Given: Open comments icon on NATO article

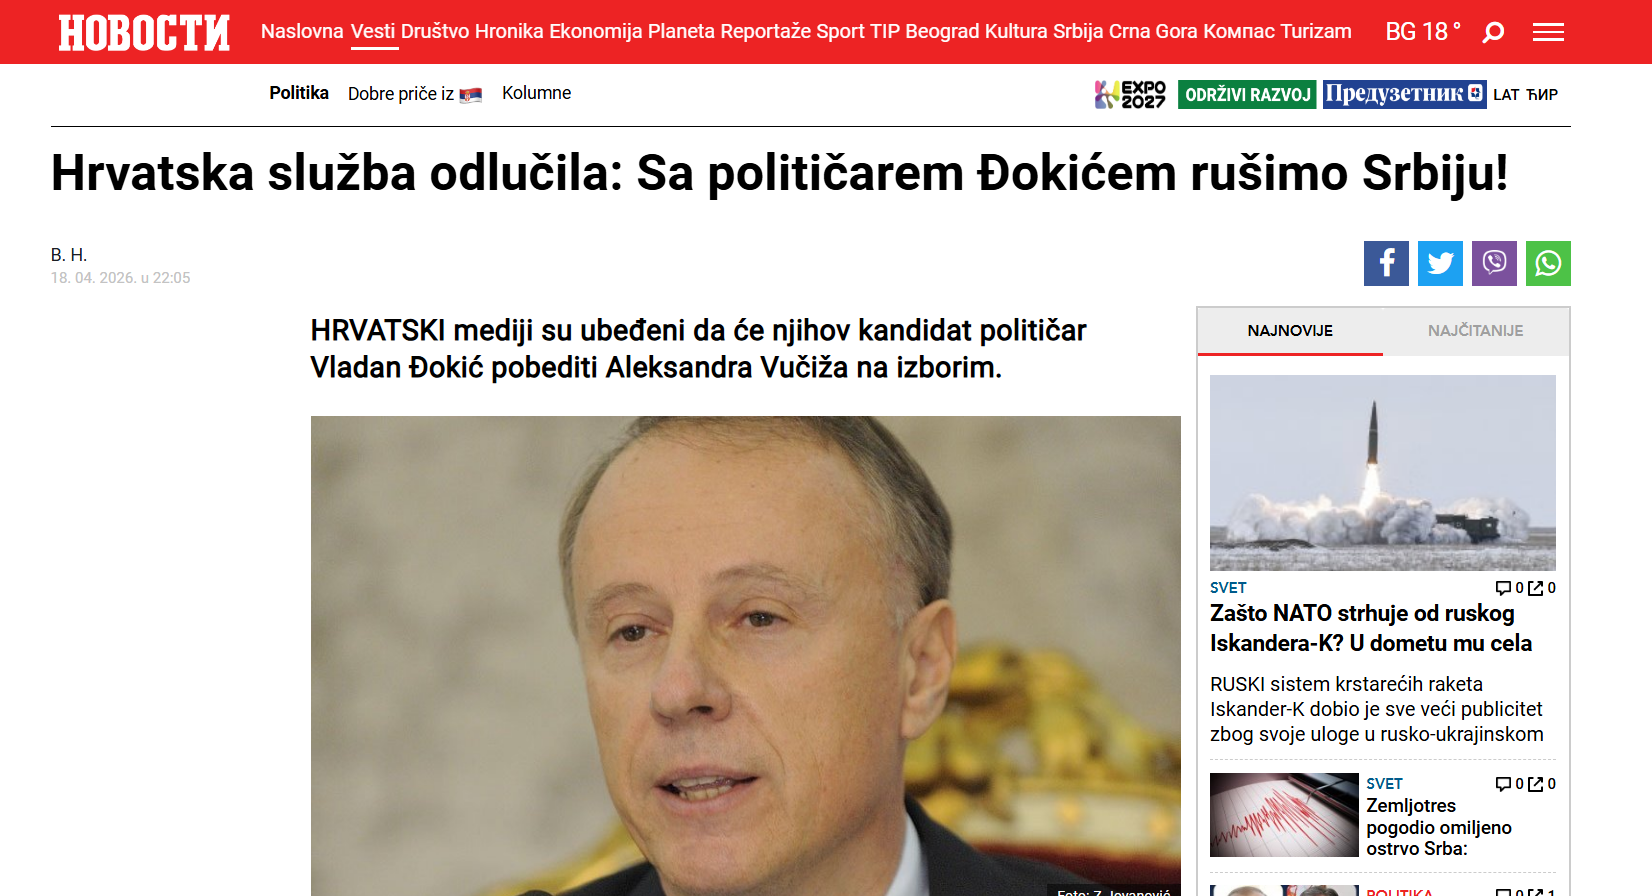Looking at the screenshot, I should (x=1503, y=588).
